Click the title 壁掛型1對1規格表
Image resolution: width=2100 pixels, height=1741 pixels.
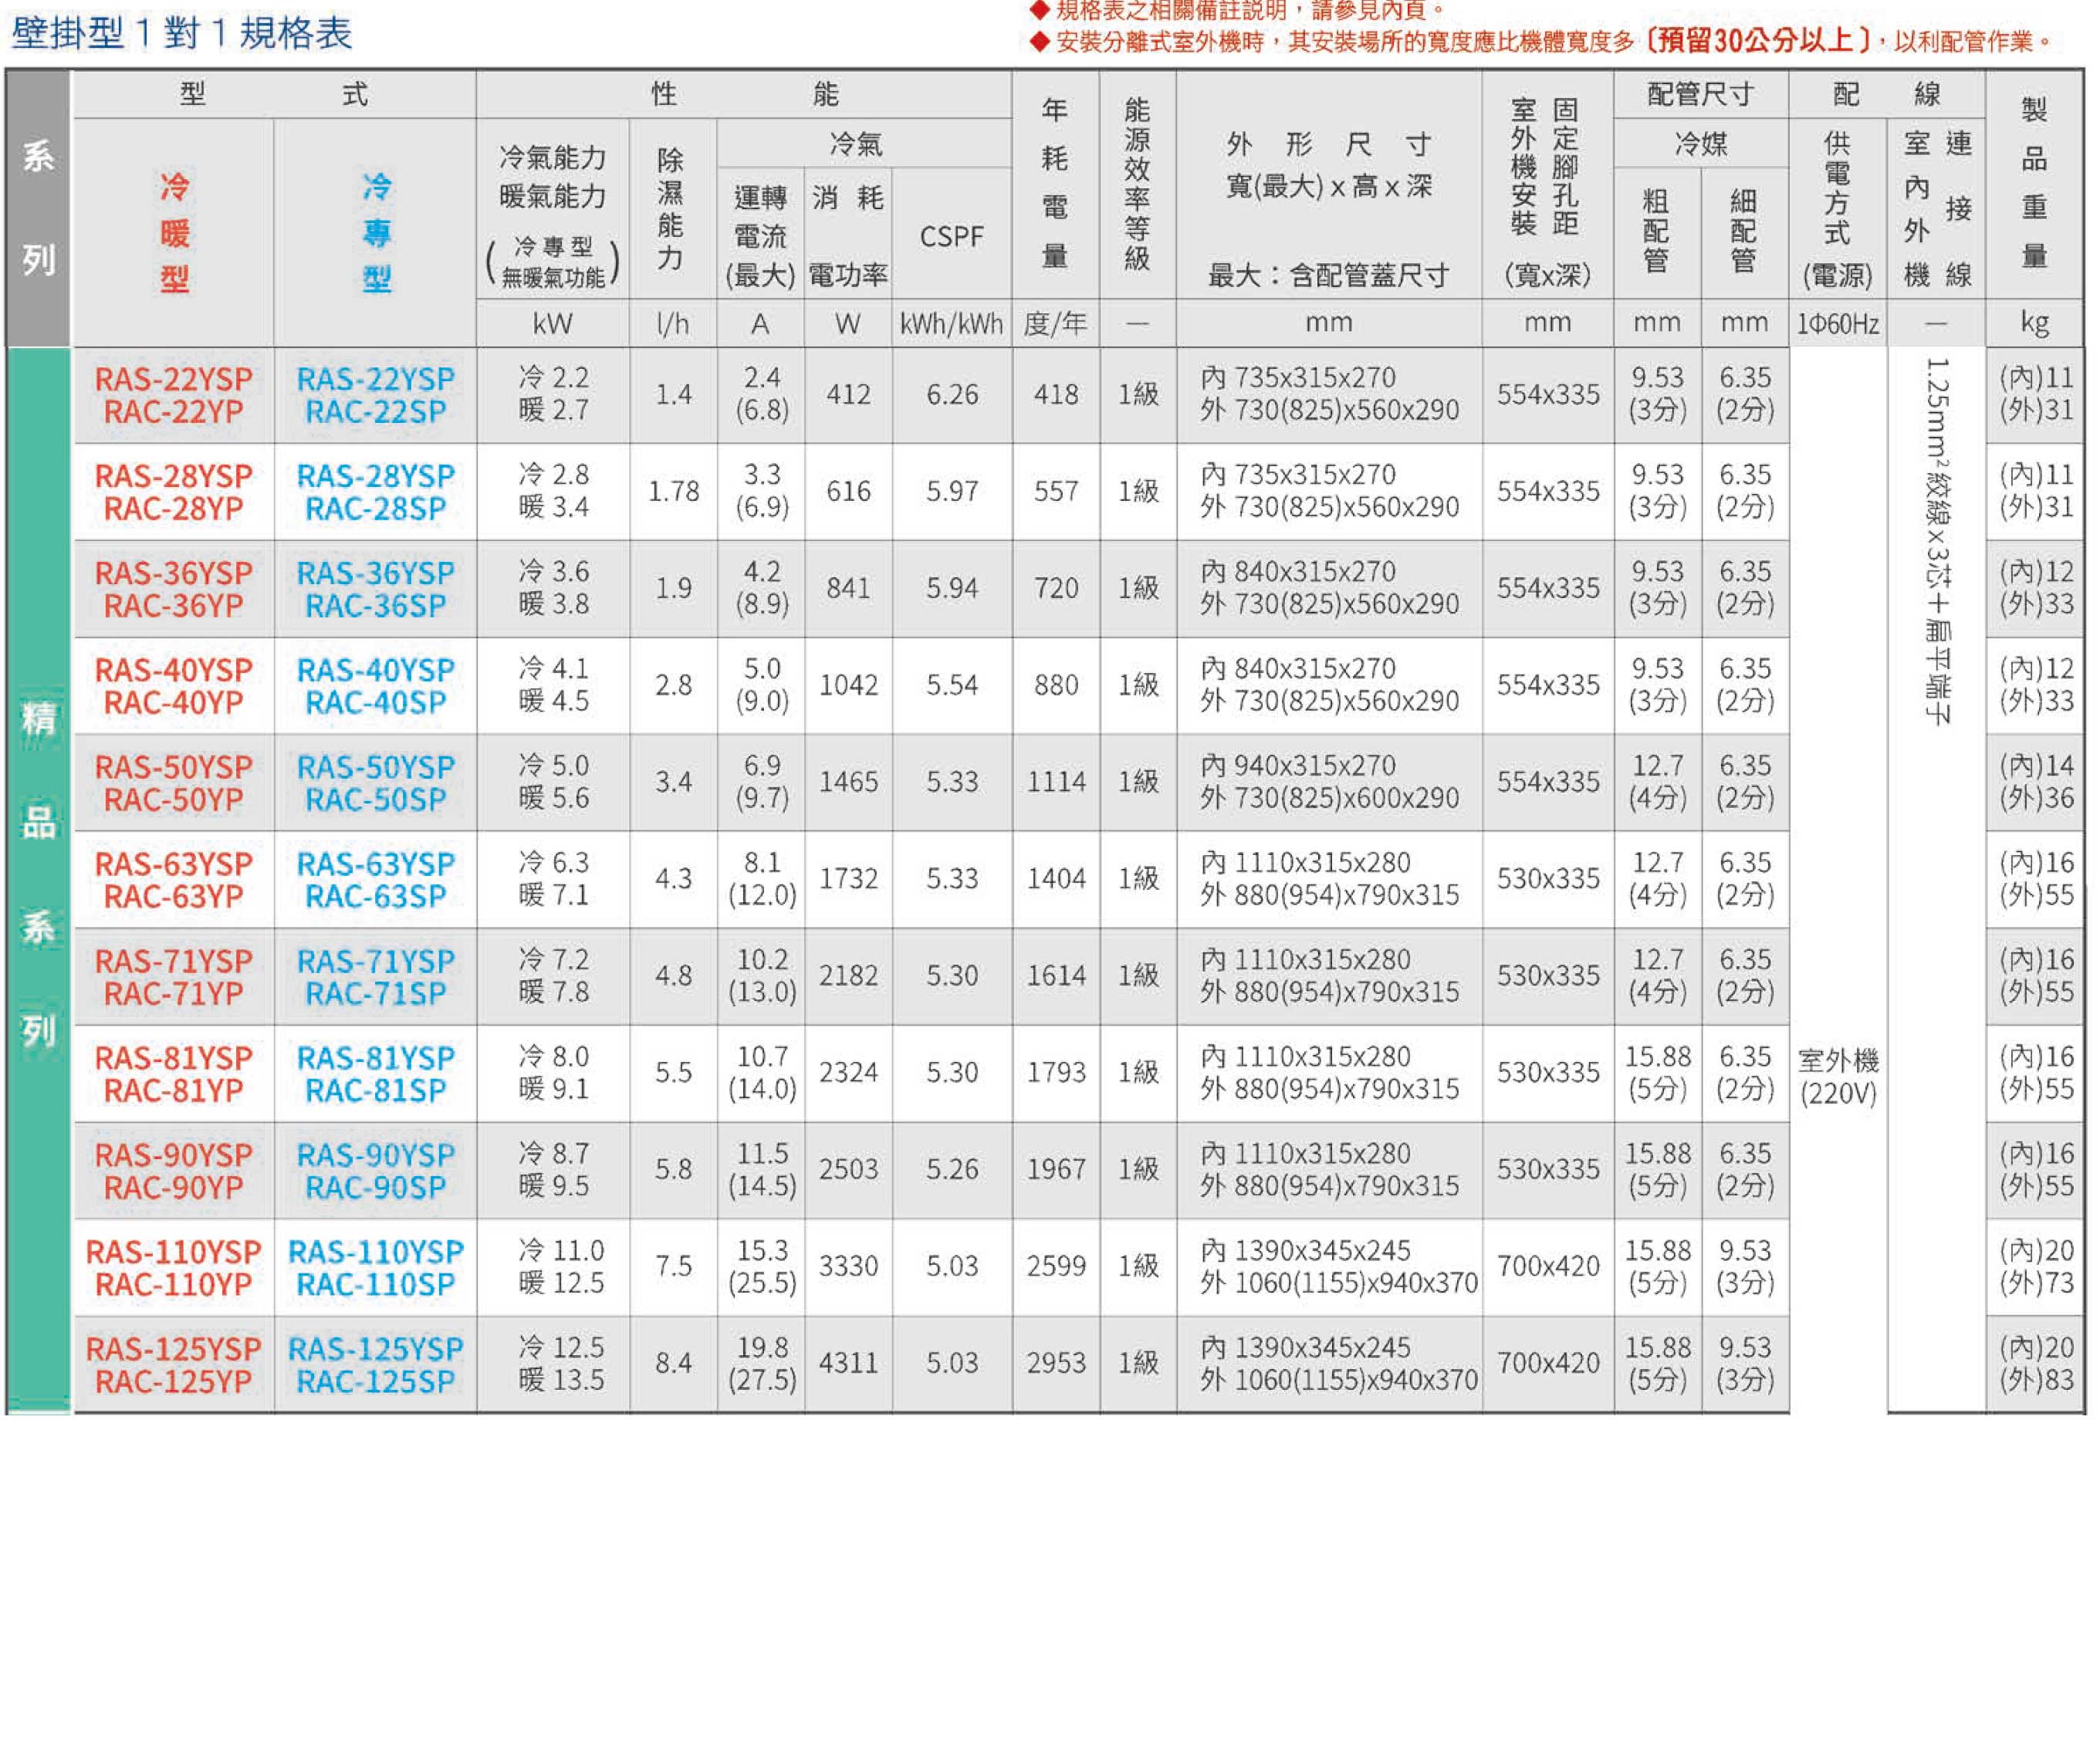coord(181,33)
